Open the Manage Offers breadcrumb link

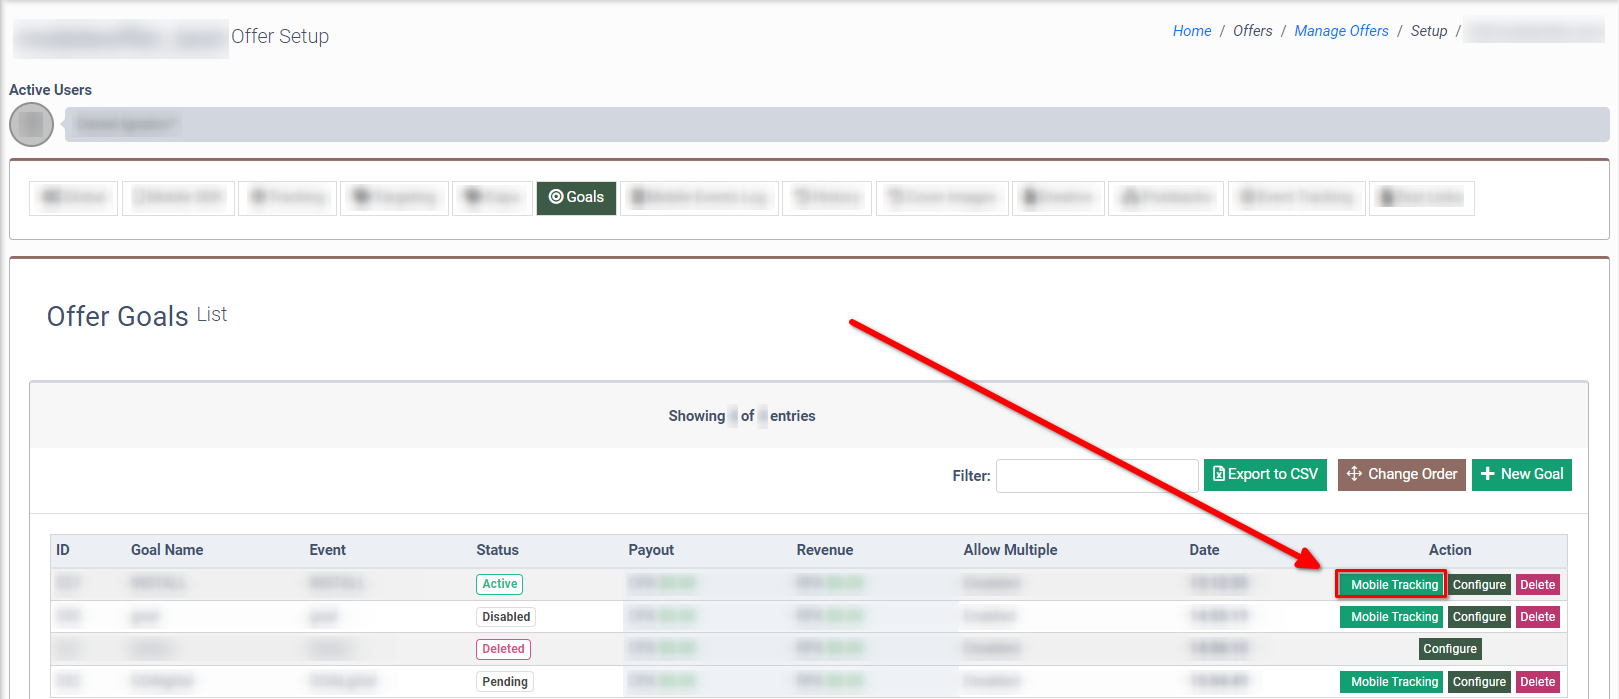coord(1341,31)
